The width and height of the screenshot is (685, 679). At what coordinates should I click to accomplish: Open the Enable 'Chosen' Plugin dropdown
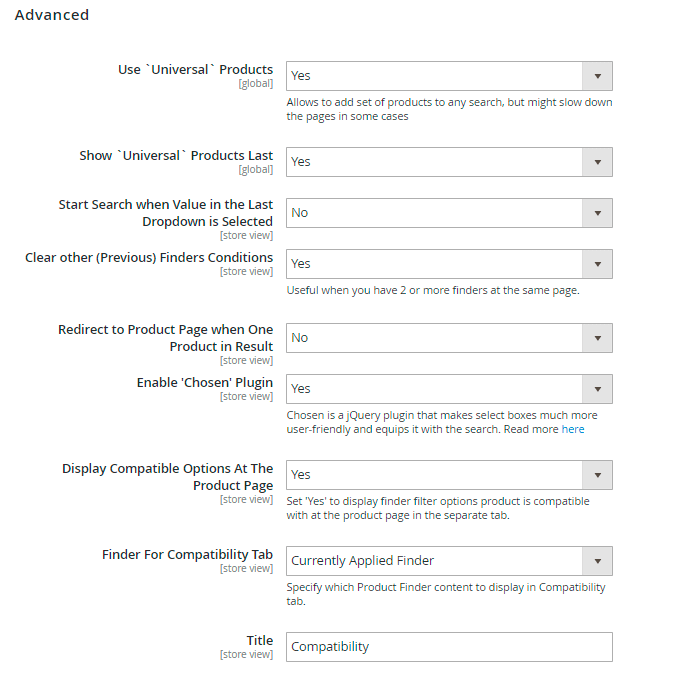coord(449,389)
